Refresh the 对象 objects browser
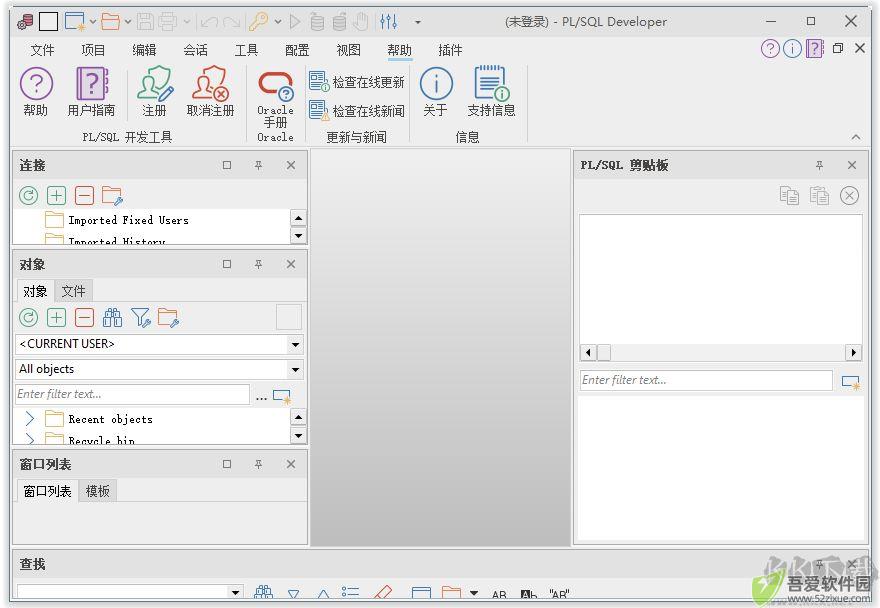Image resolution: width=880 pixels, height=608 pixels. click(29, 318)
